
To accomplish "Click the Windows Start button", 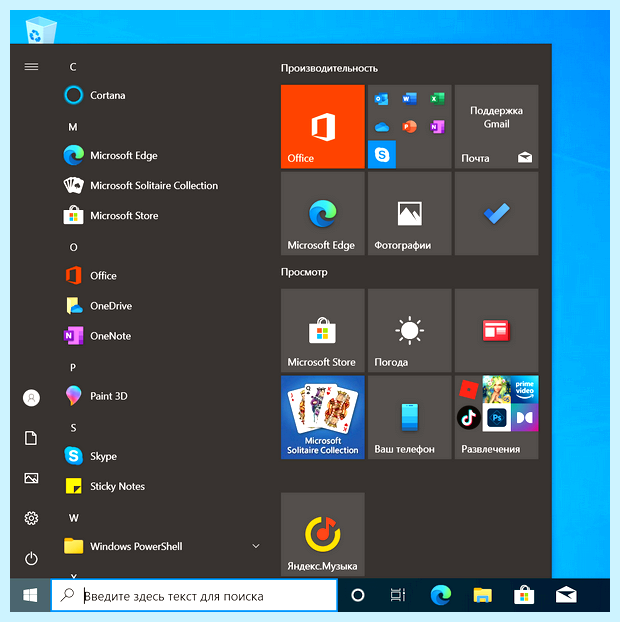I will [x=30, y=595].
